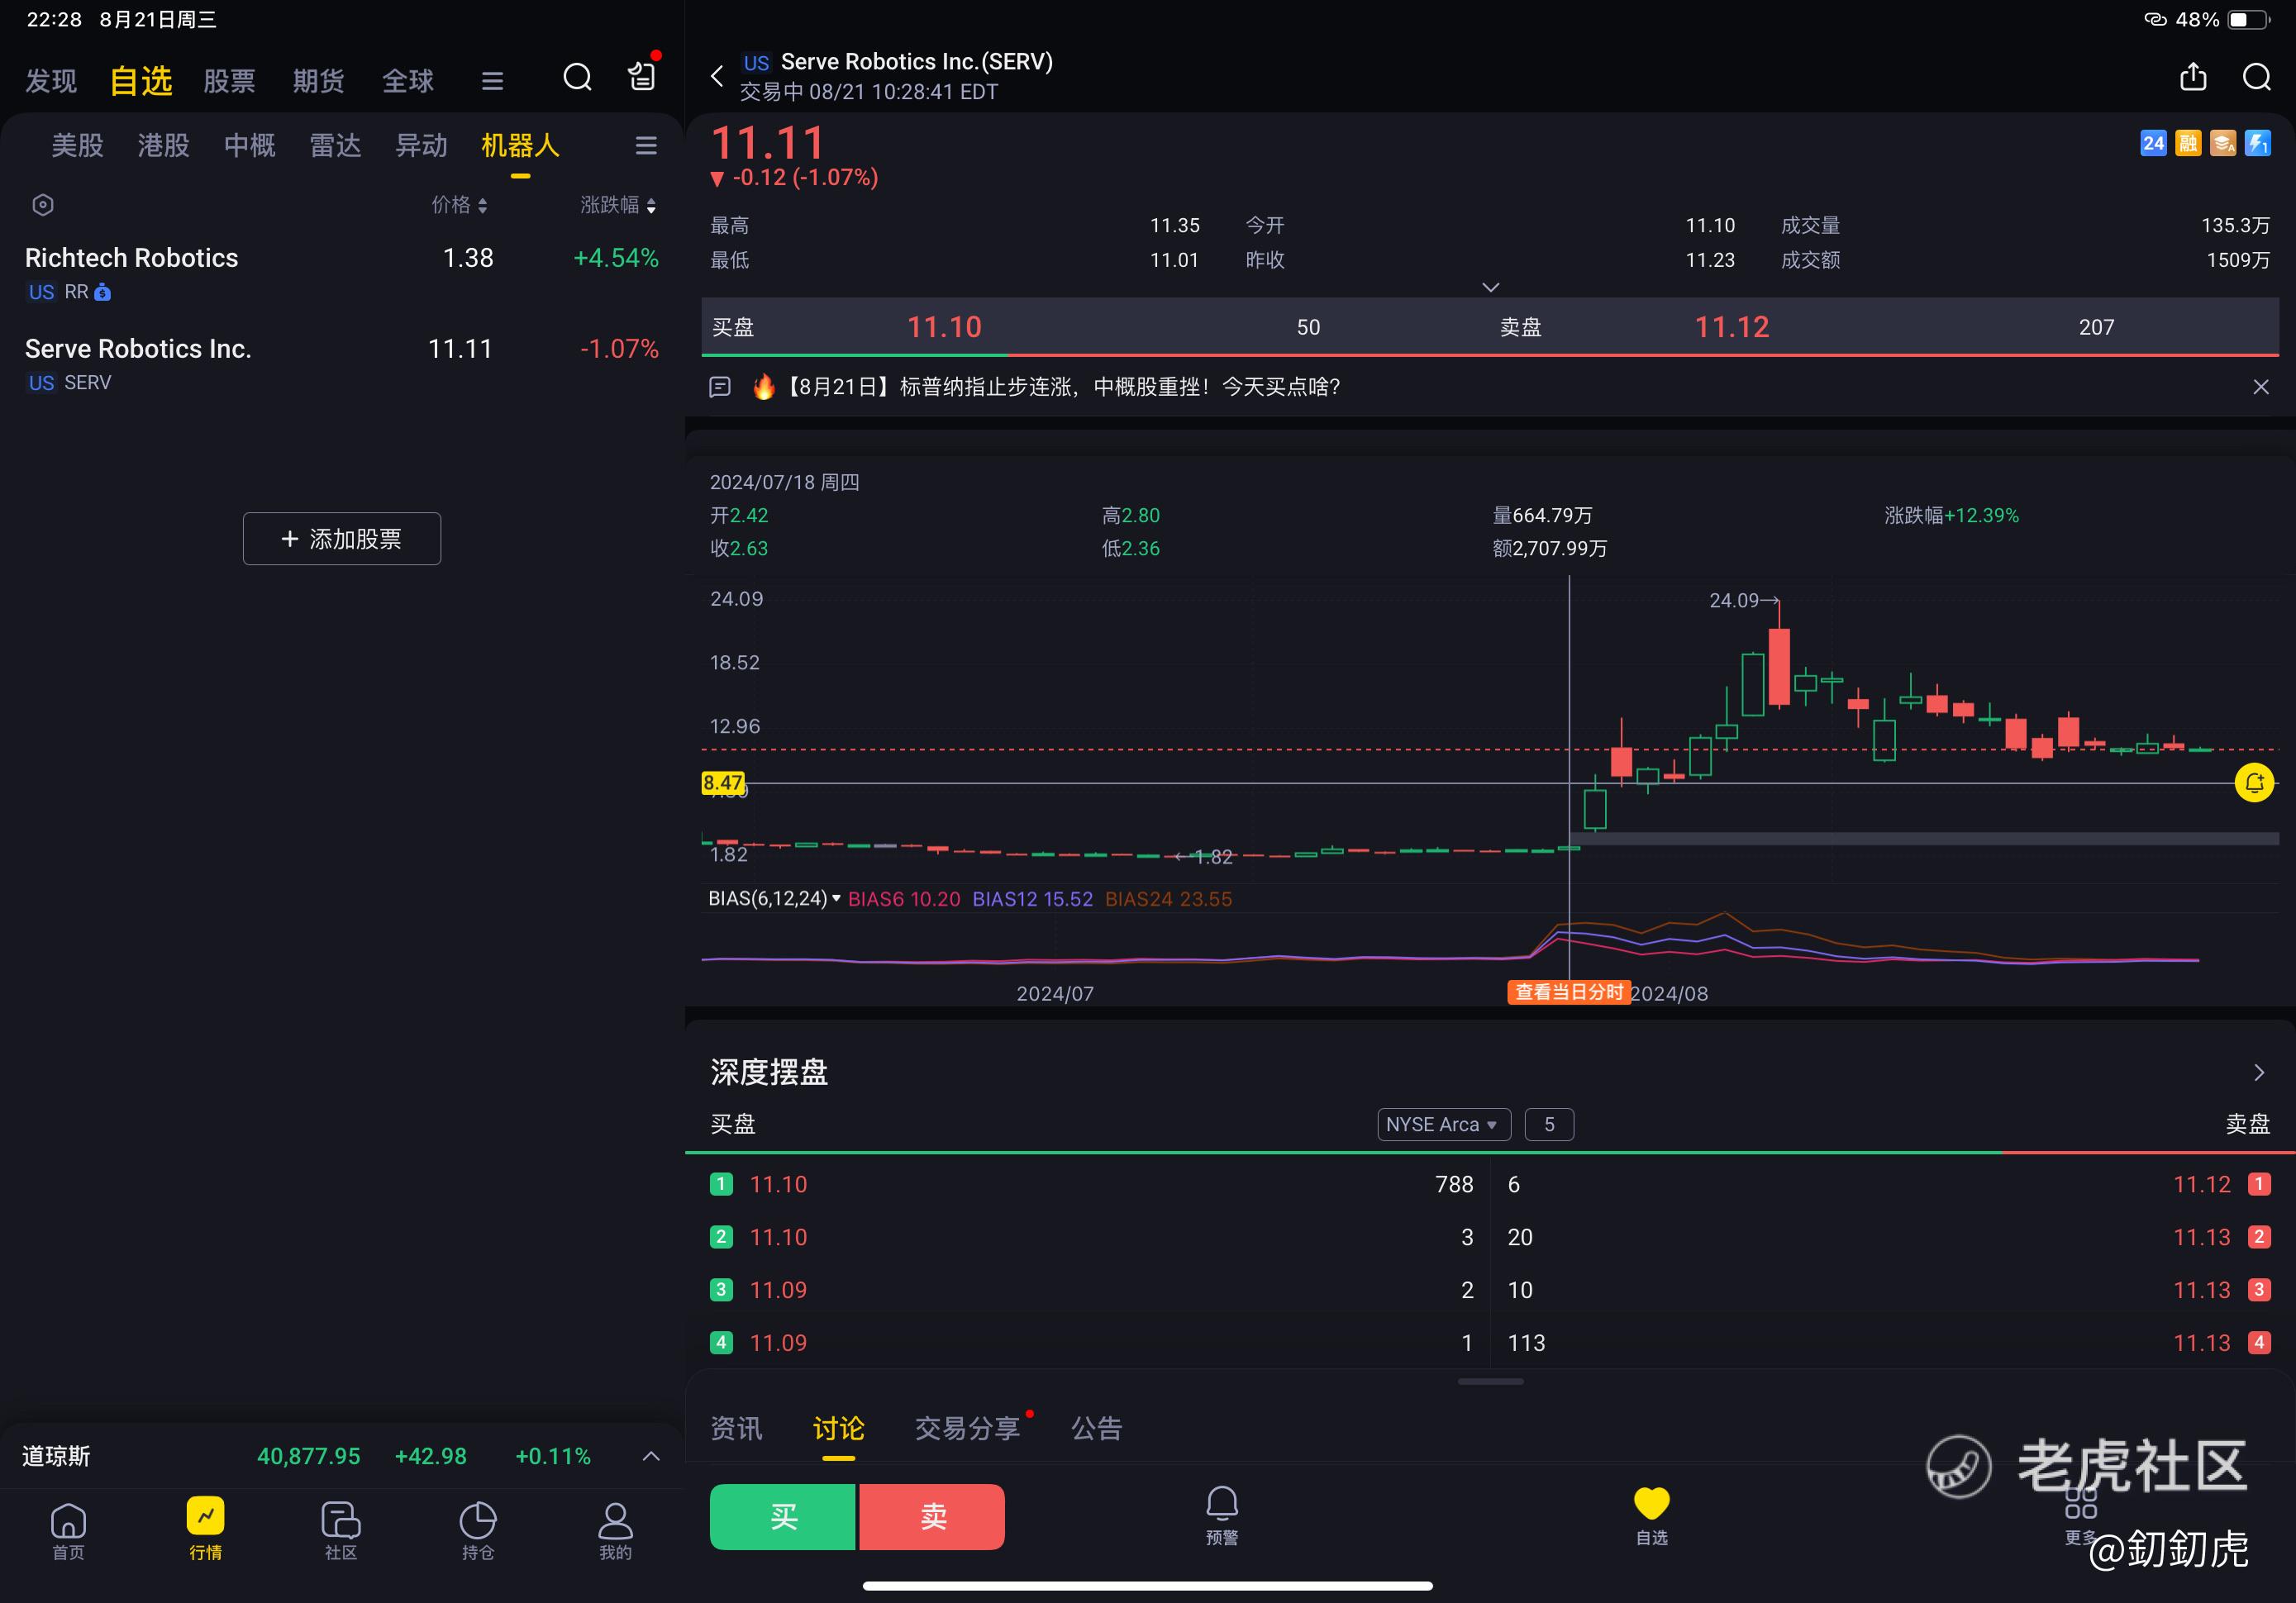
Task: Open 查看当日分时 intraday view
Action: coord(1569,992)
